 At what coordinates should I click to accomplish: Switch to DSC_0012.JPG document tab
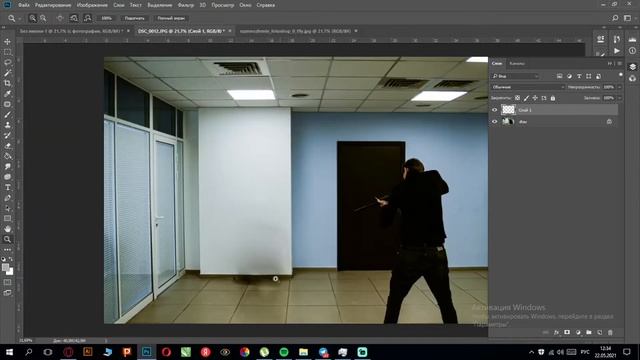click(181, 31)
